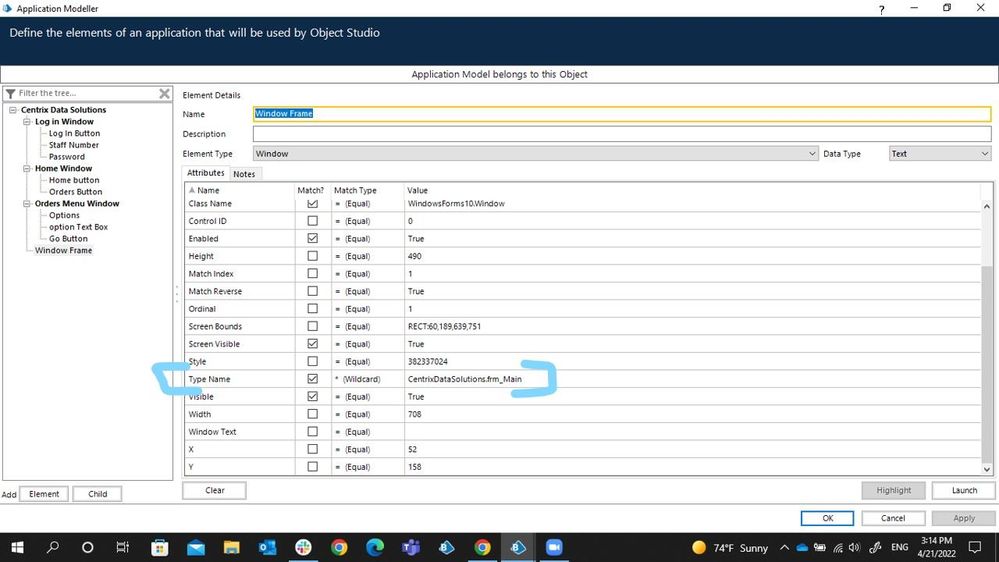This screenshot has height=562, width=999.
Task: Clear the tree filter with X icon
Action: pos(165,93)
